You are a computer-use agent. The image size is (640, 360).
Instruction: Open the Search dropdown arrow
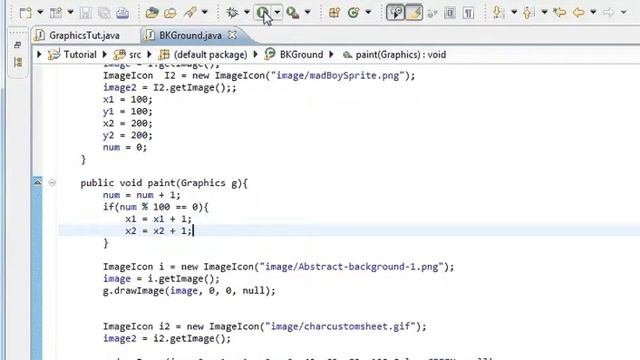point(204,13)
